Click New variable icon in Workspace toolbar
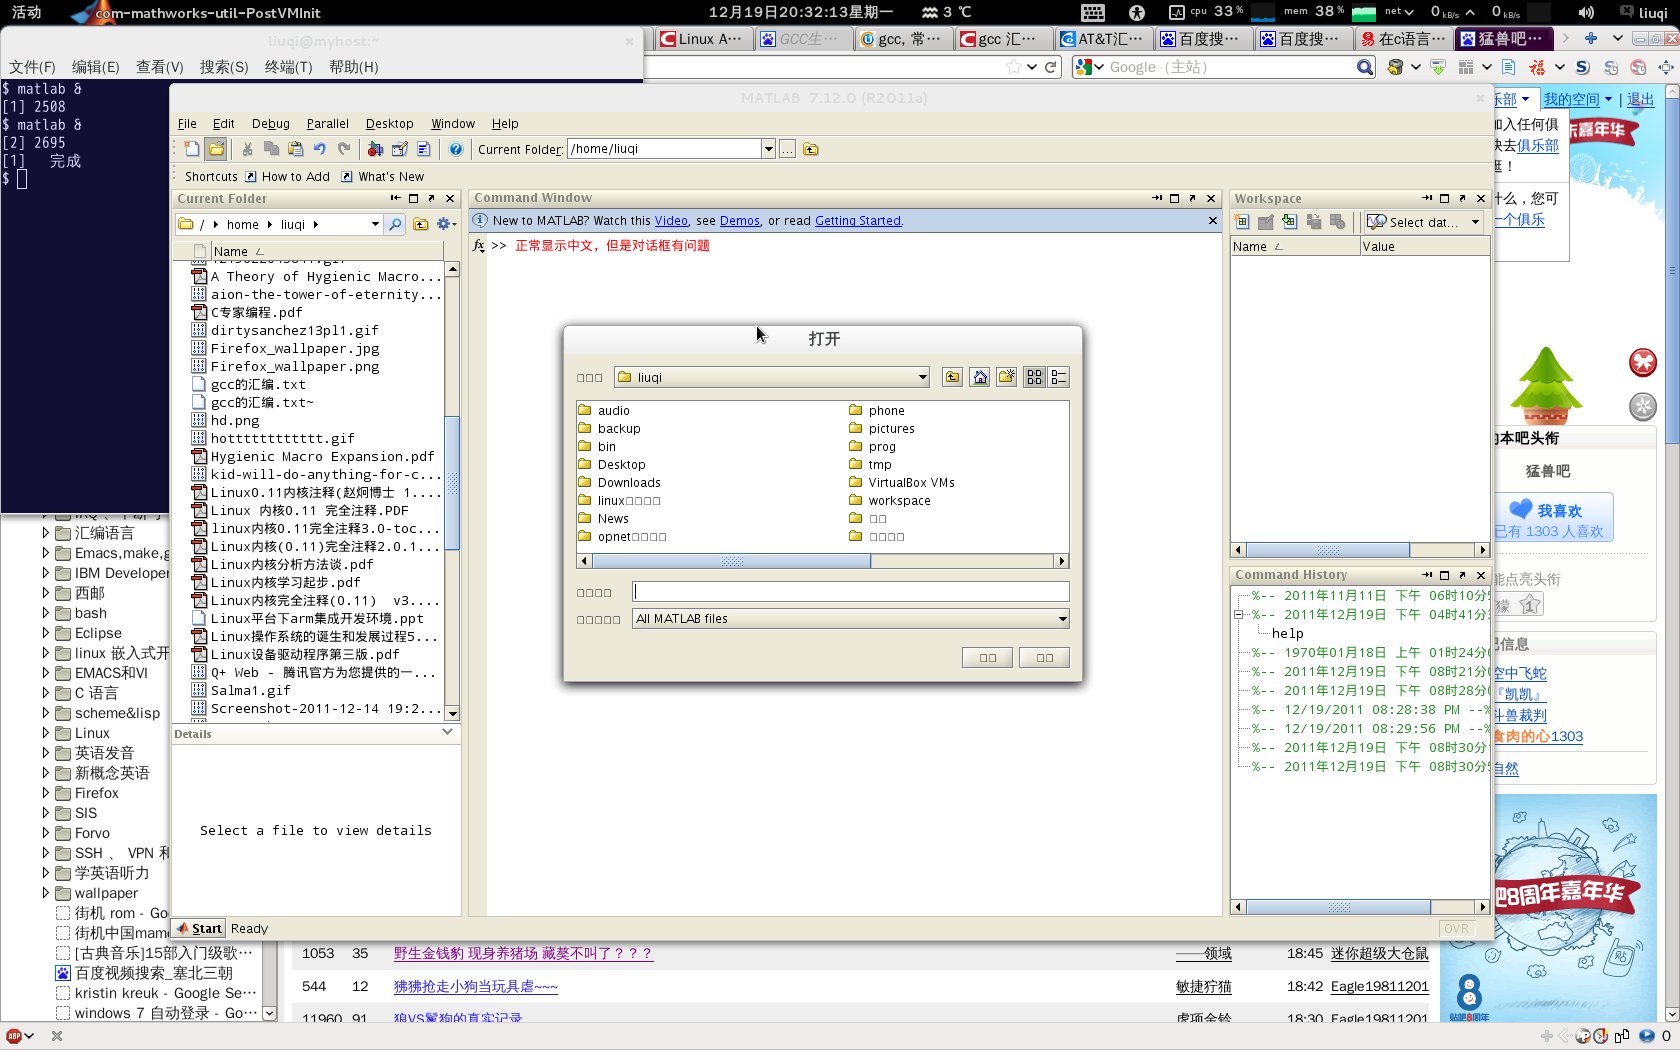The image size is (1680, 1050). 1242,222
